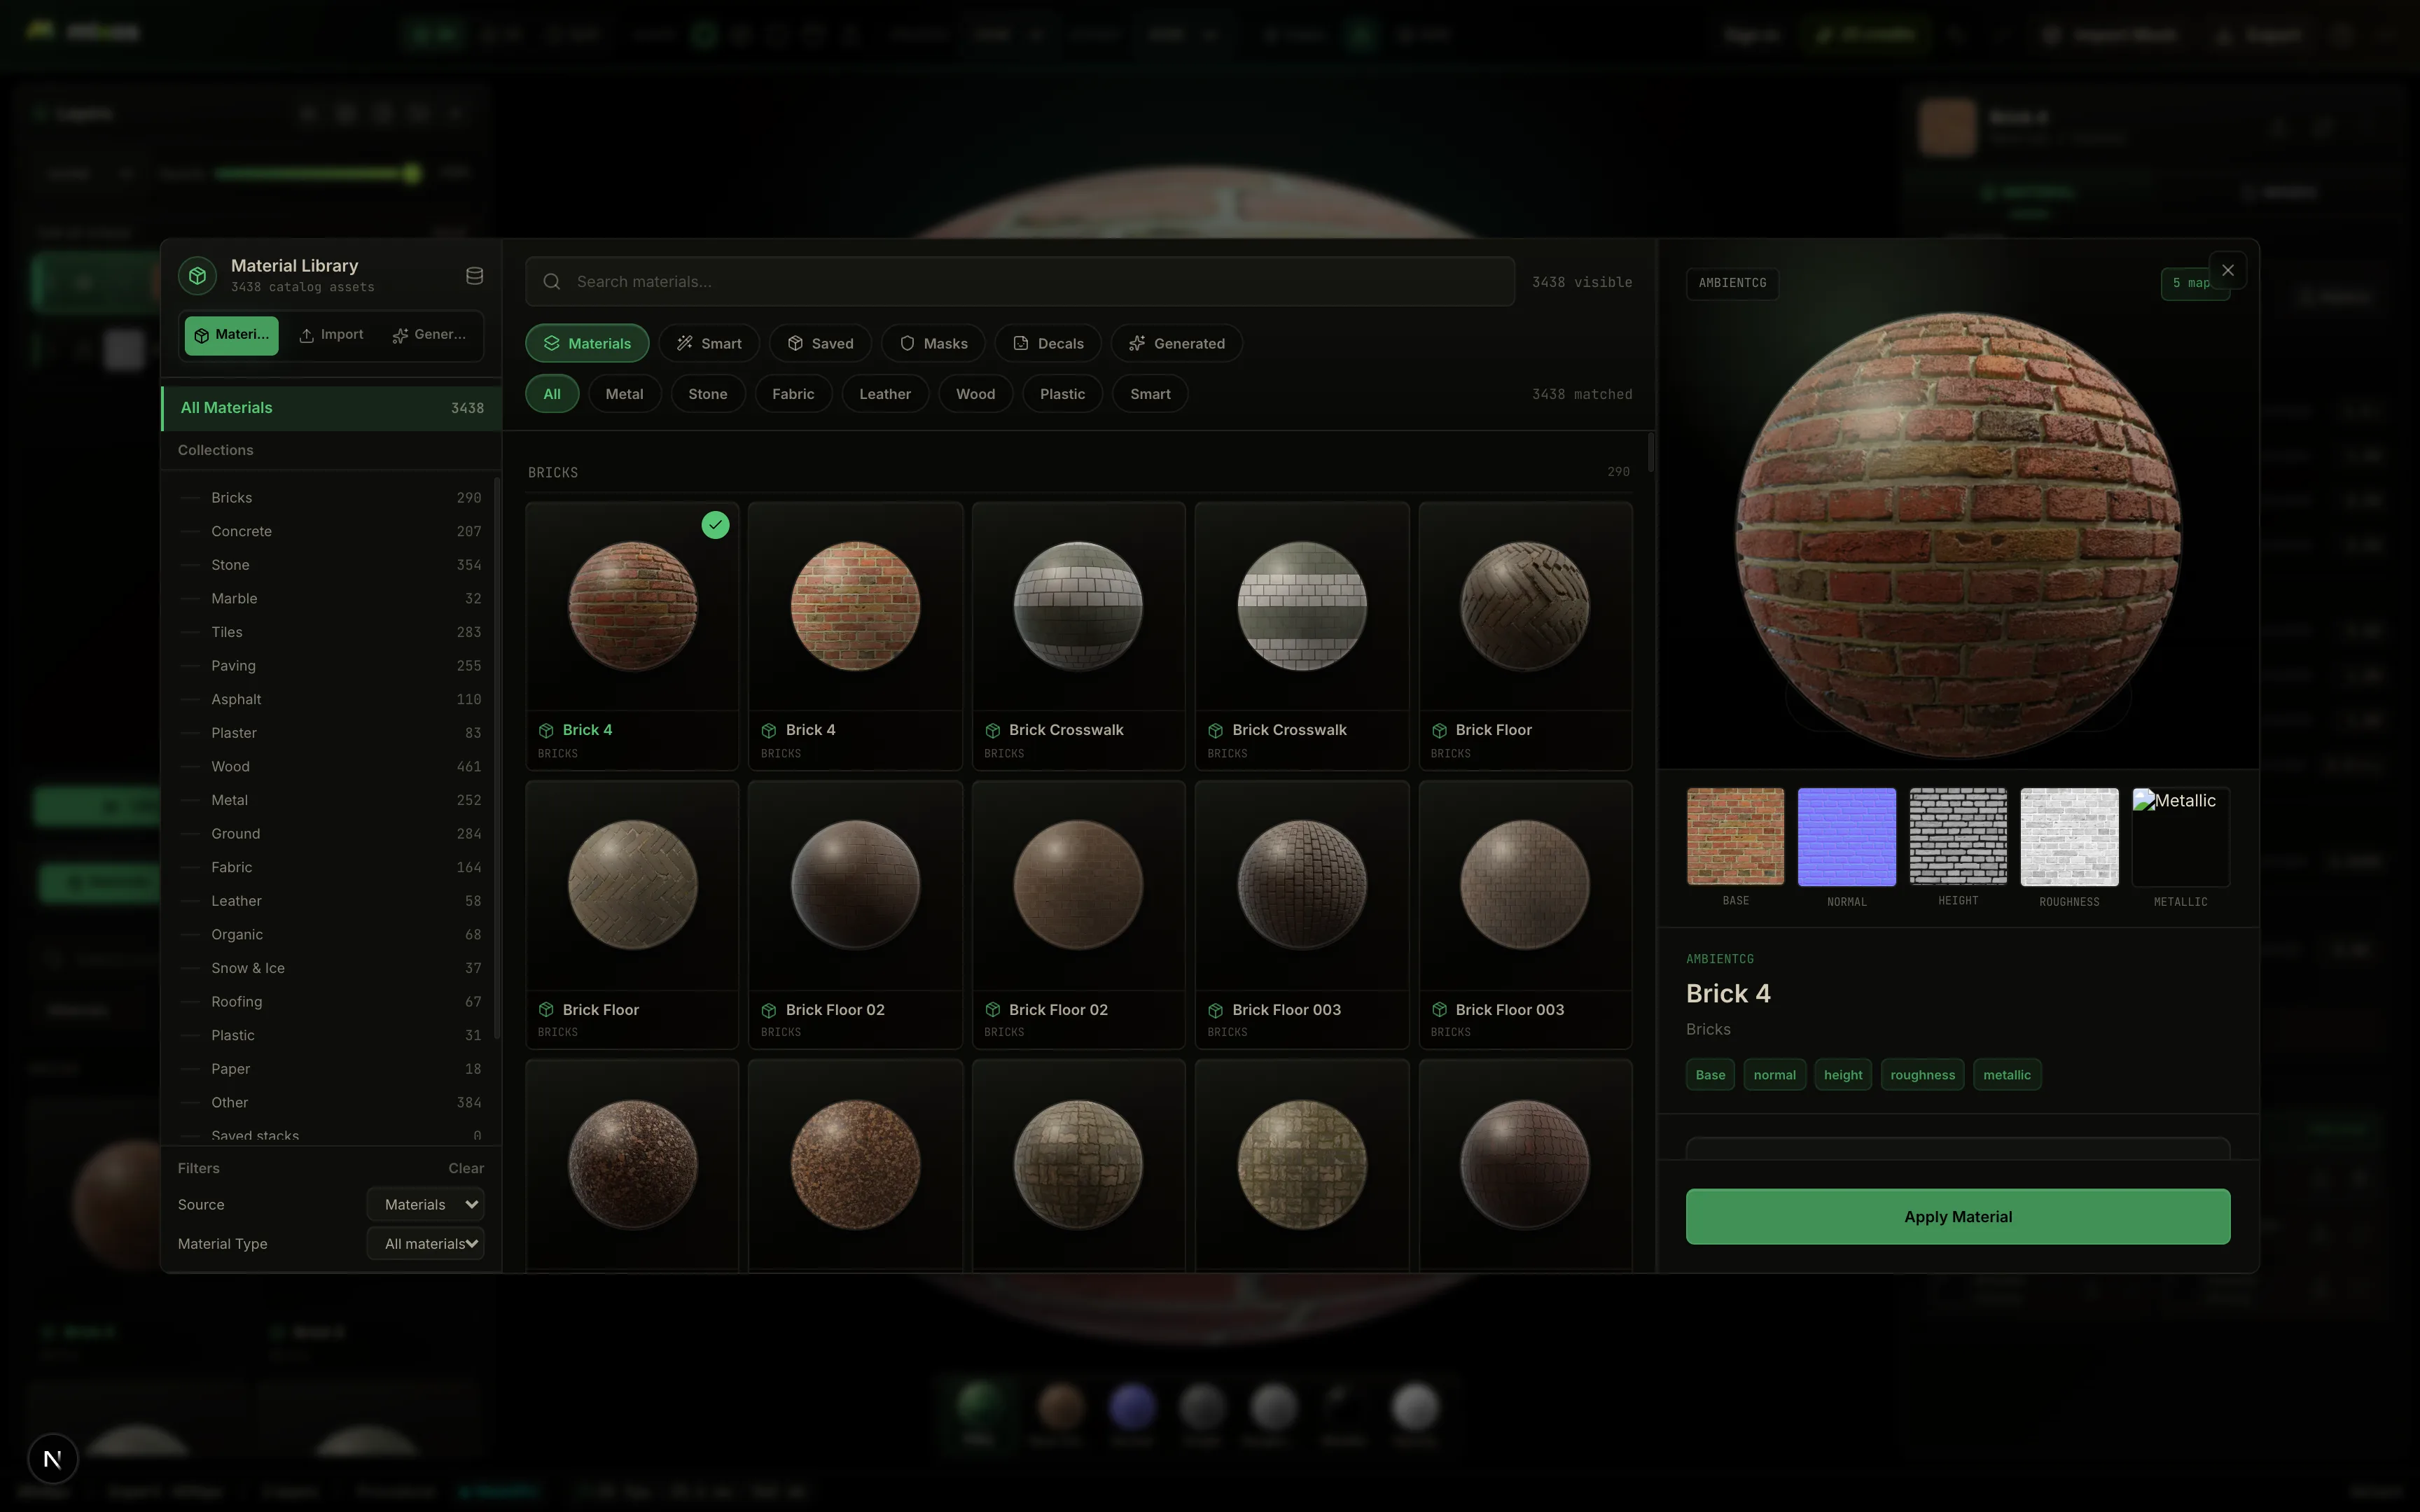This screenshot has height=1512, width=2420.
Task: Select the Materials category pill
Action: tap(587, 343)
